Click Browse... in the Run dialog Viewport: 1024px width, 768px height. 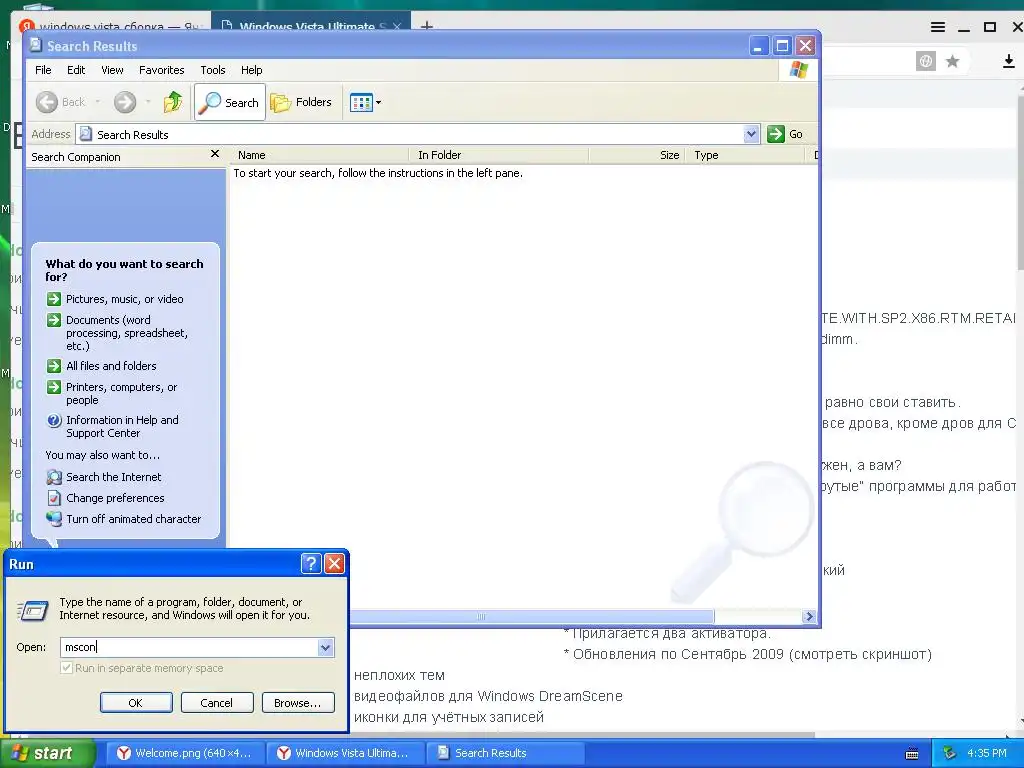tap(298, 703)
